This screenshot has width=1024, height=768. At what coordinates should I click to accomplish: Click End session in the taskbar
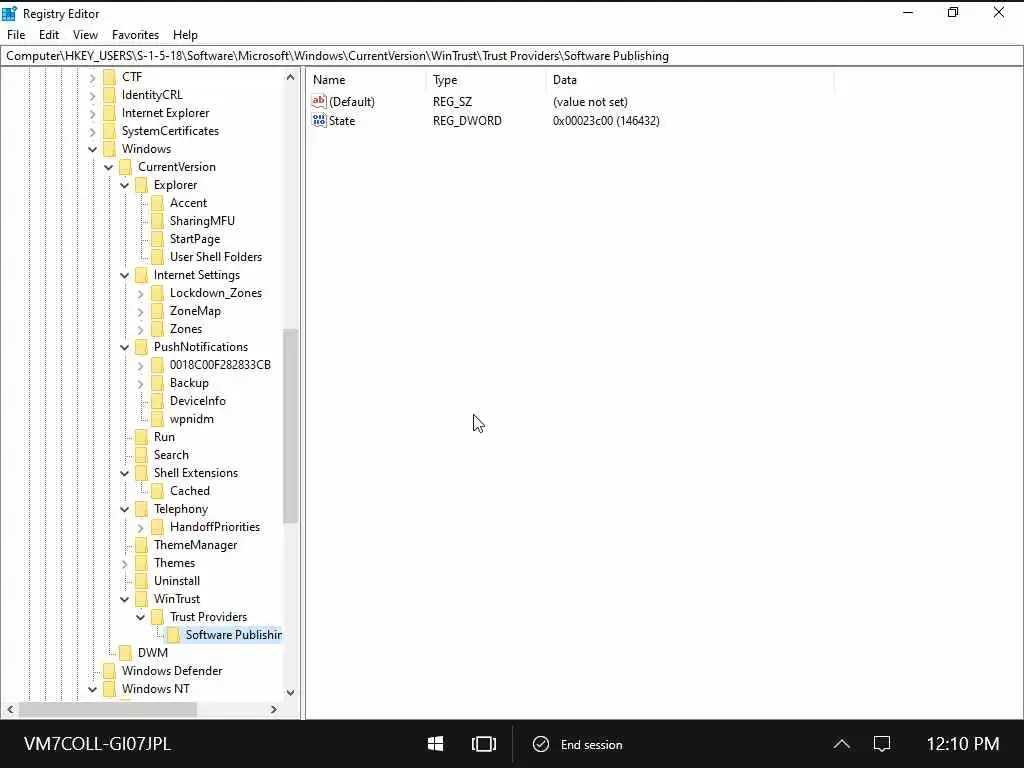pos(577,744)
